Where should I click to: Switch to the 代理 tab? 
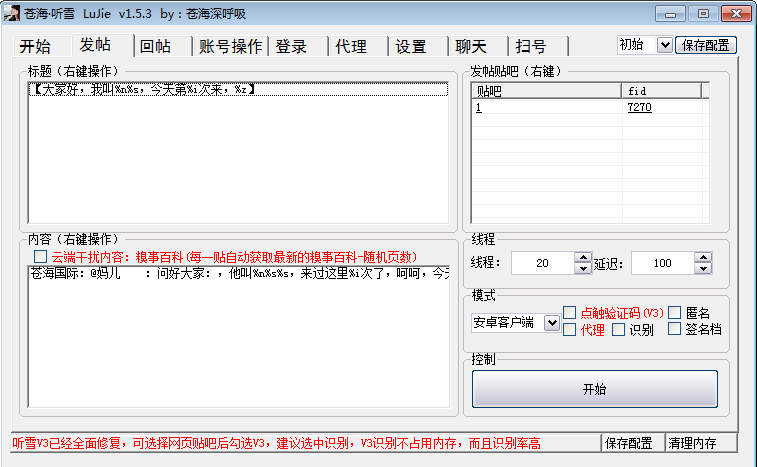(358, 47)
